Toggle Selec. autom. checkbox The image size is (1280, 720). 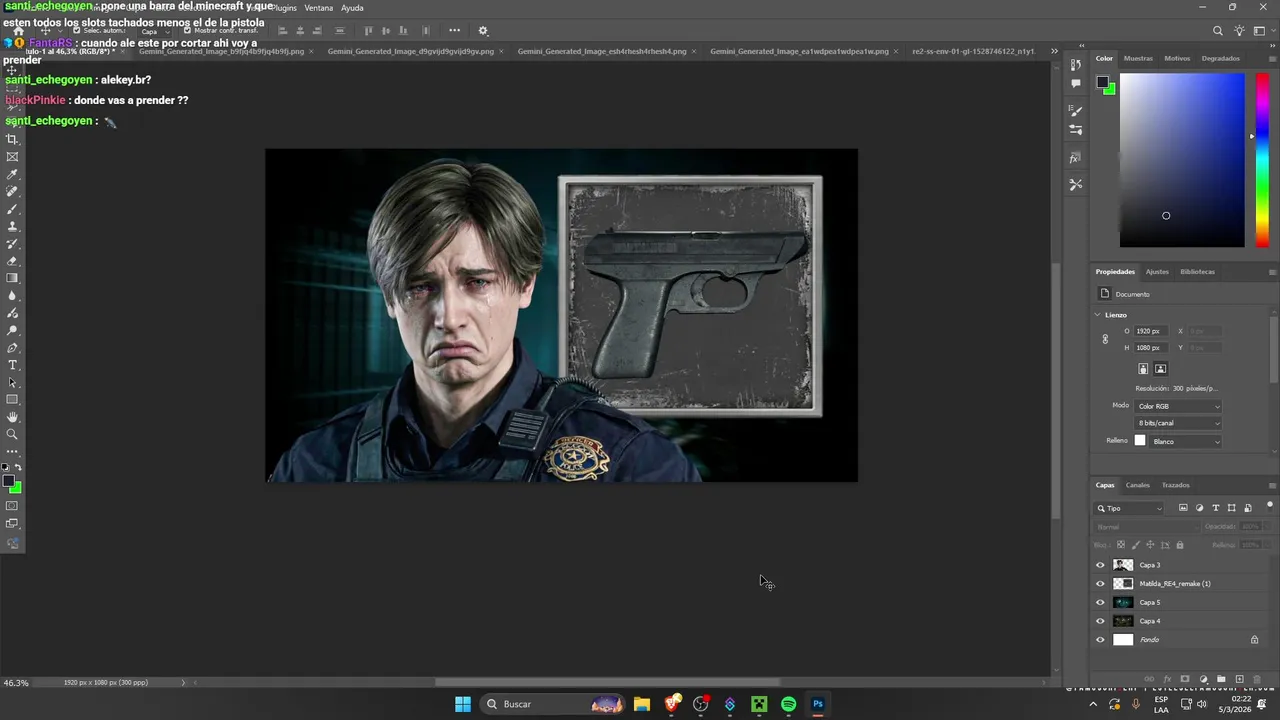click(x=77, y=31)
